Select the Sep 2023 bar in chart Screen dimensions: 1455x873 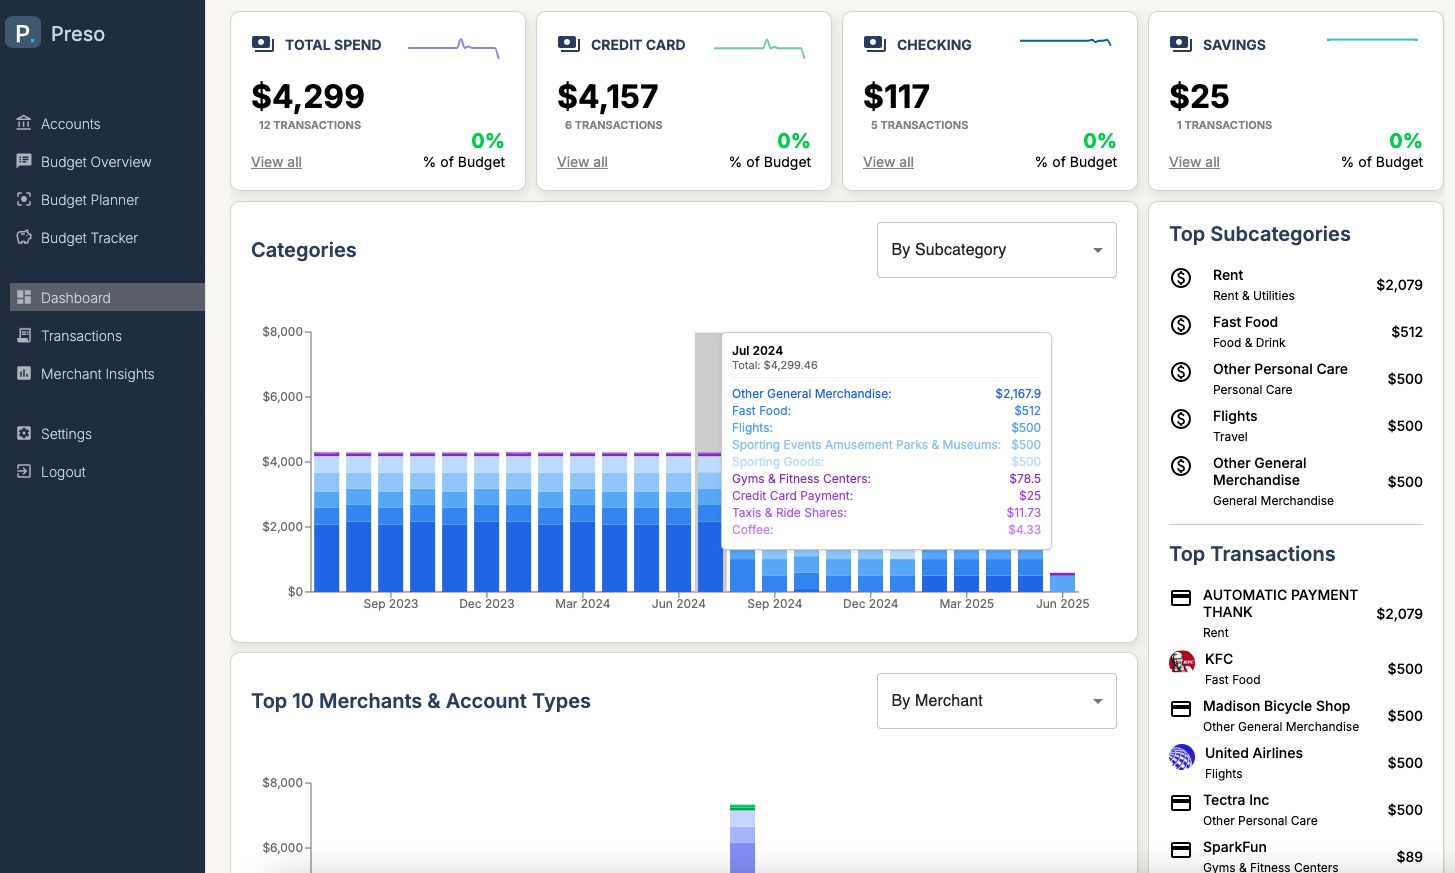click(391, 522)
